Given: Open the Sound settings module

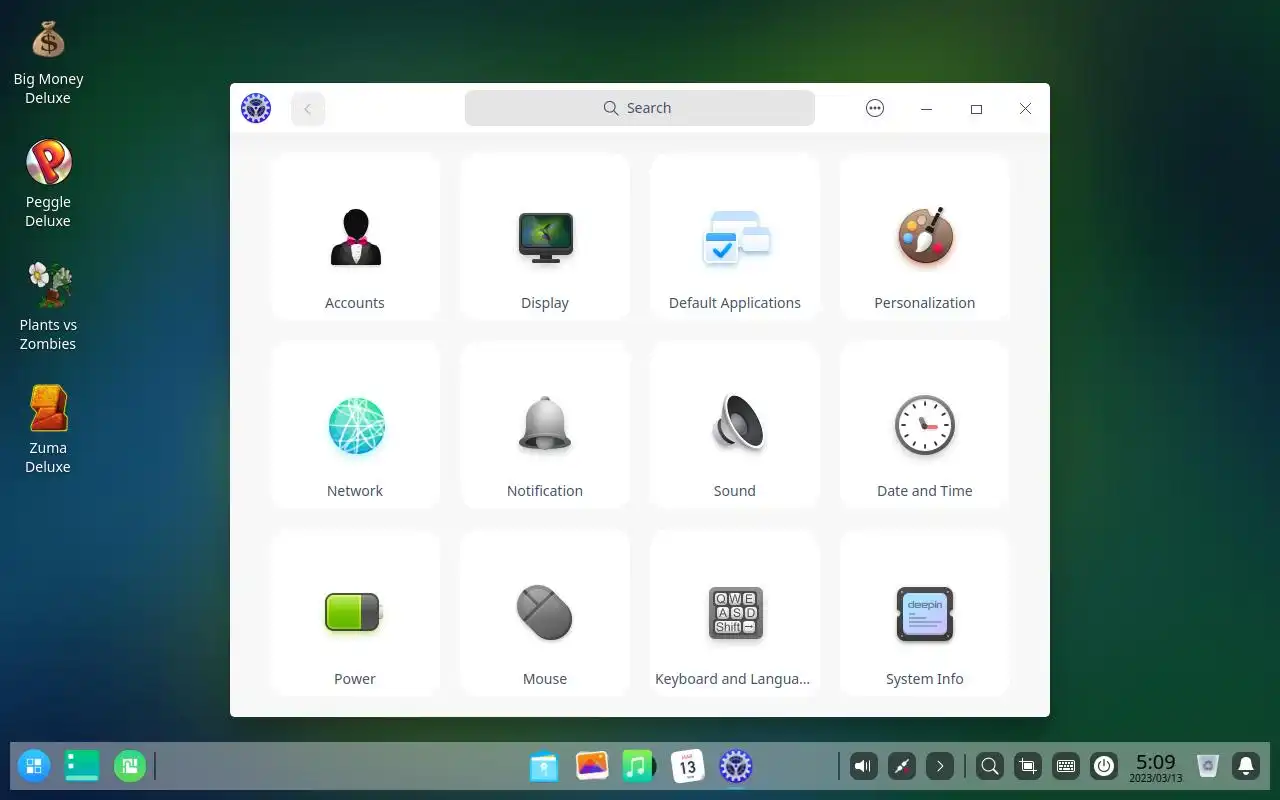Looking at the screenshot, I should pos(735,425).
